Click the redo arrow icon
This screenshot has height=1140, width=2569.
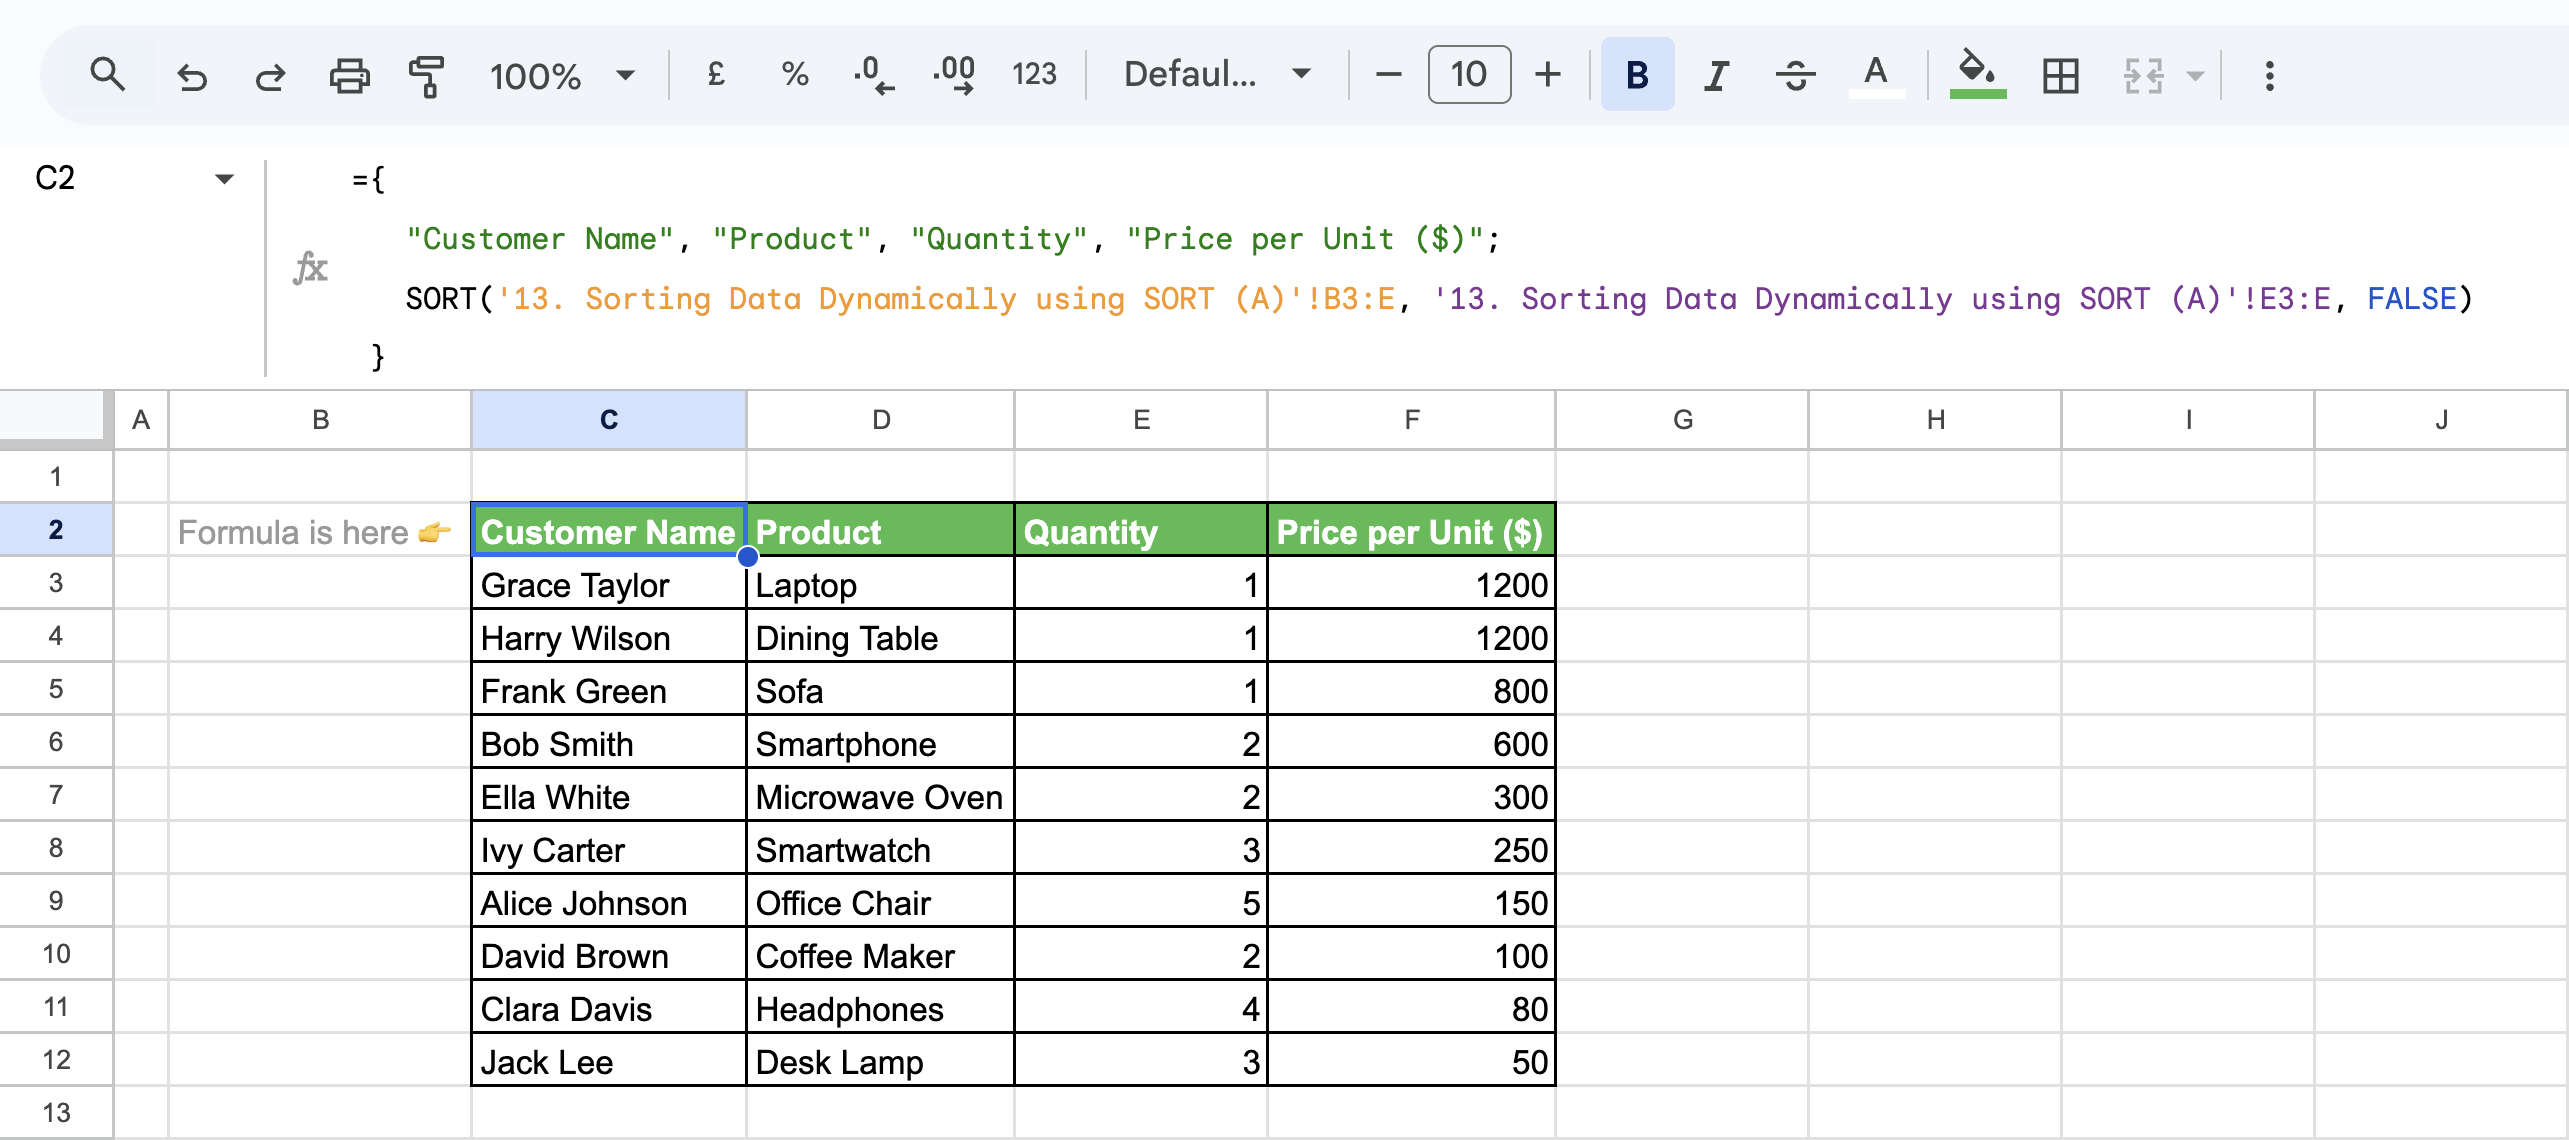(269, 76)
